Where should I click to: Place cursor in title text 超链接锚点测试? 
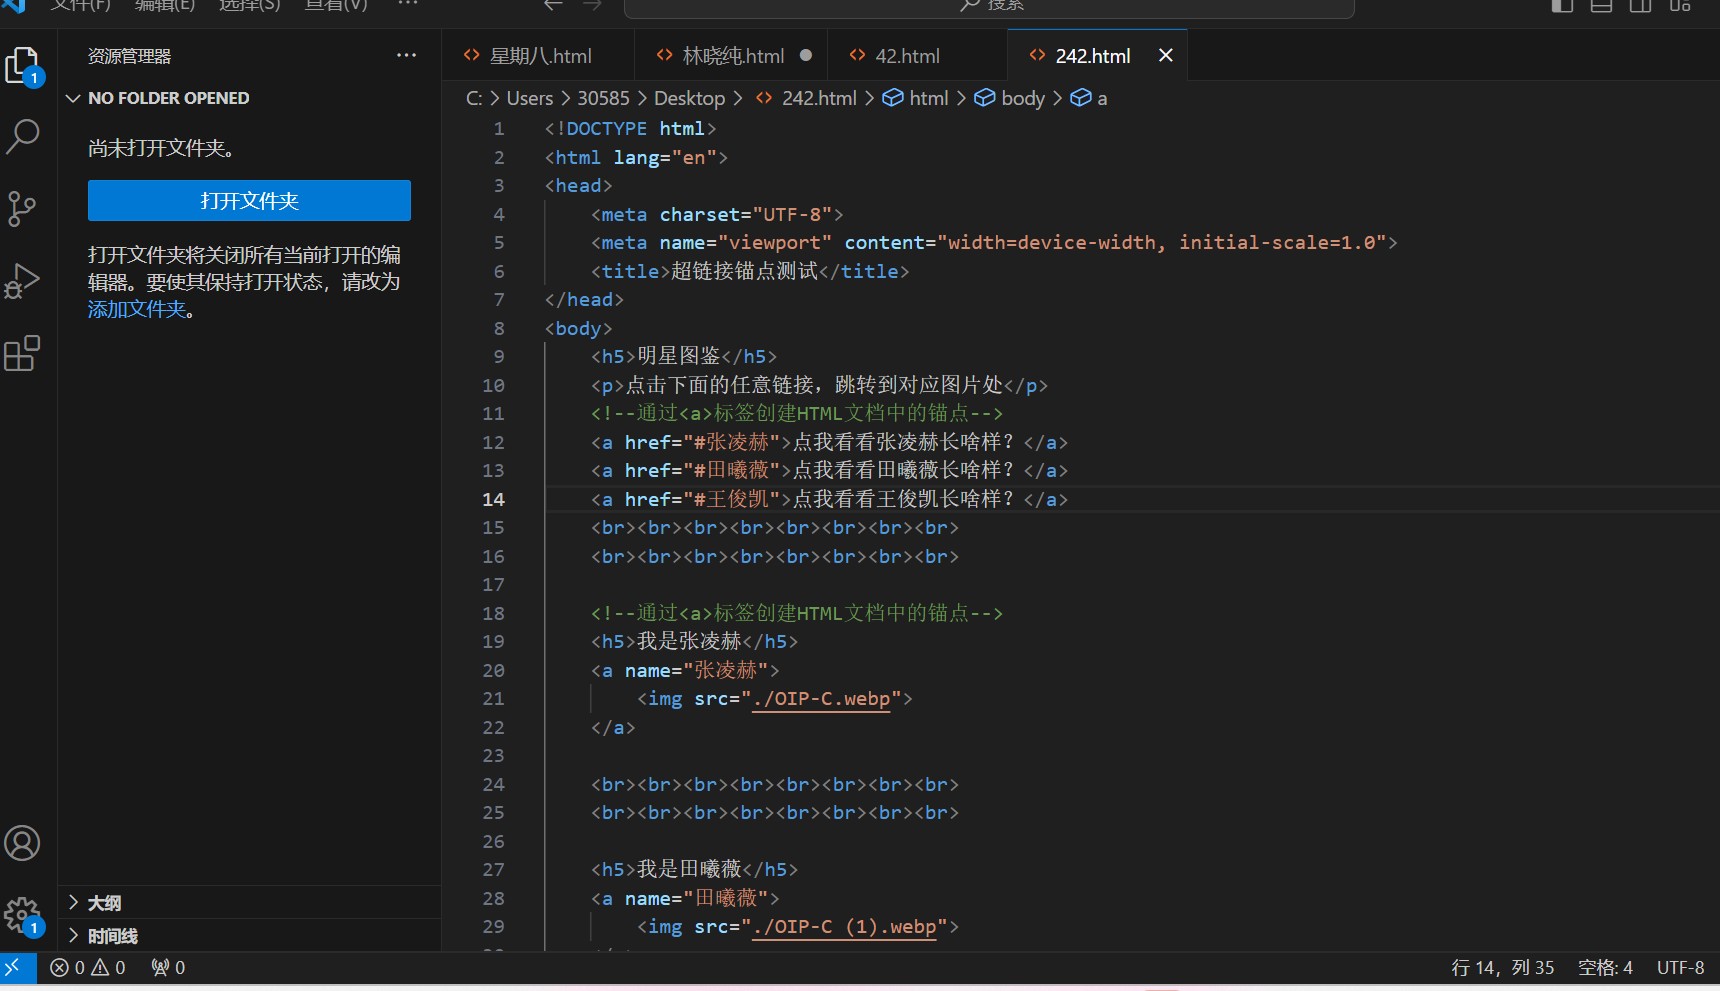(744, 271)
